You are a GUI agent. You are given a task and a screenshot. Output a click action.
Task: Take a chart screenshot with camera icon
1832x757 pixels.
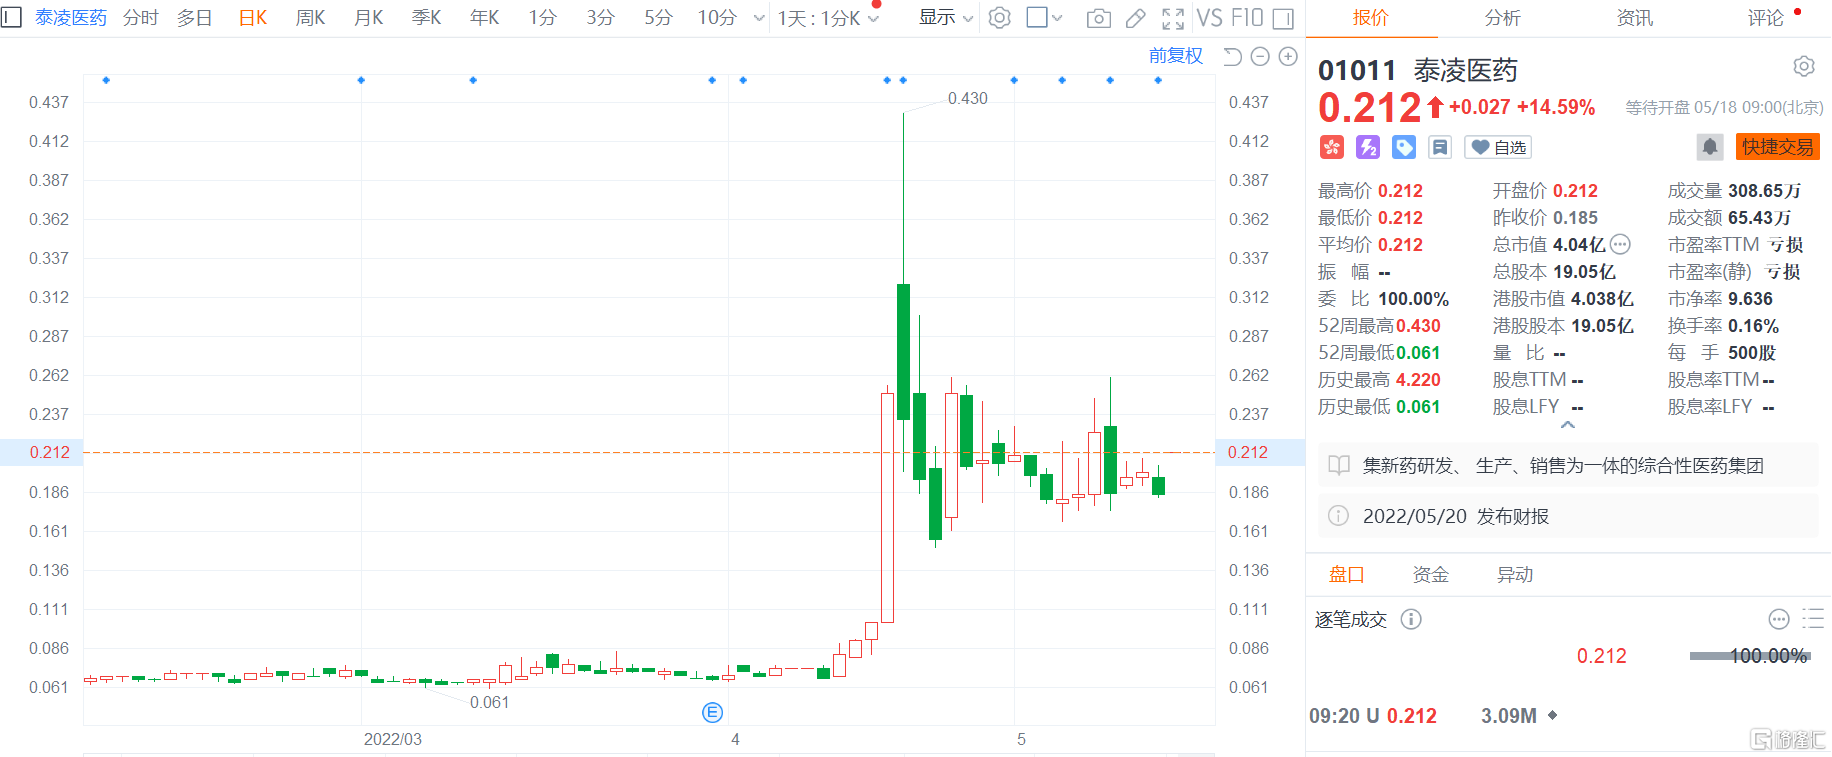tap(1098, 18)
